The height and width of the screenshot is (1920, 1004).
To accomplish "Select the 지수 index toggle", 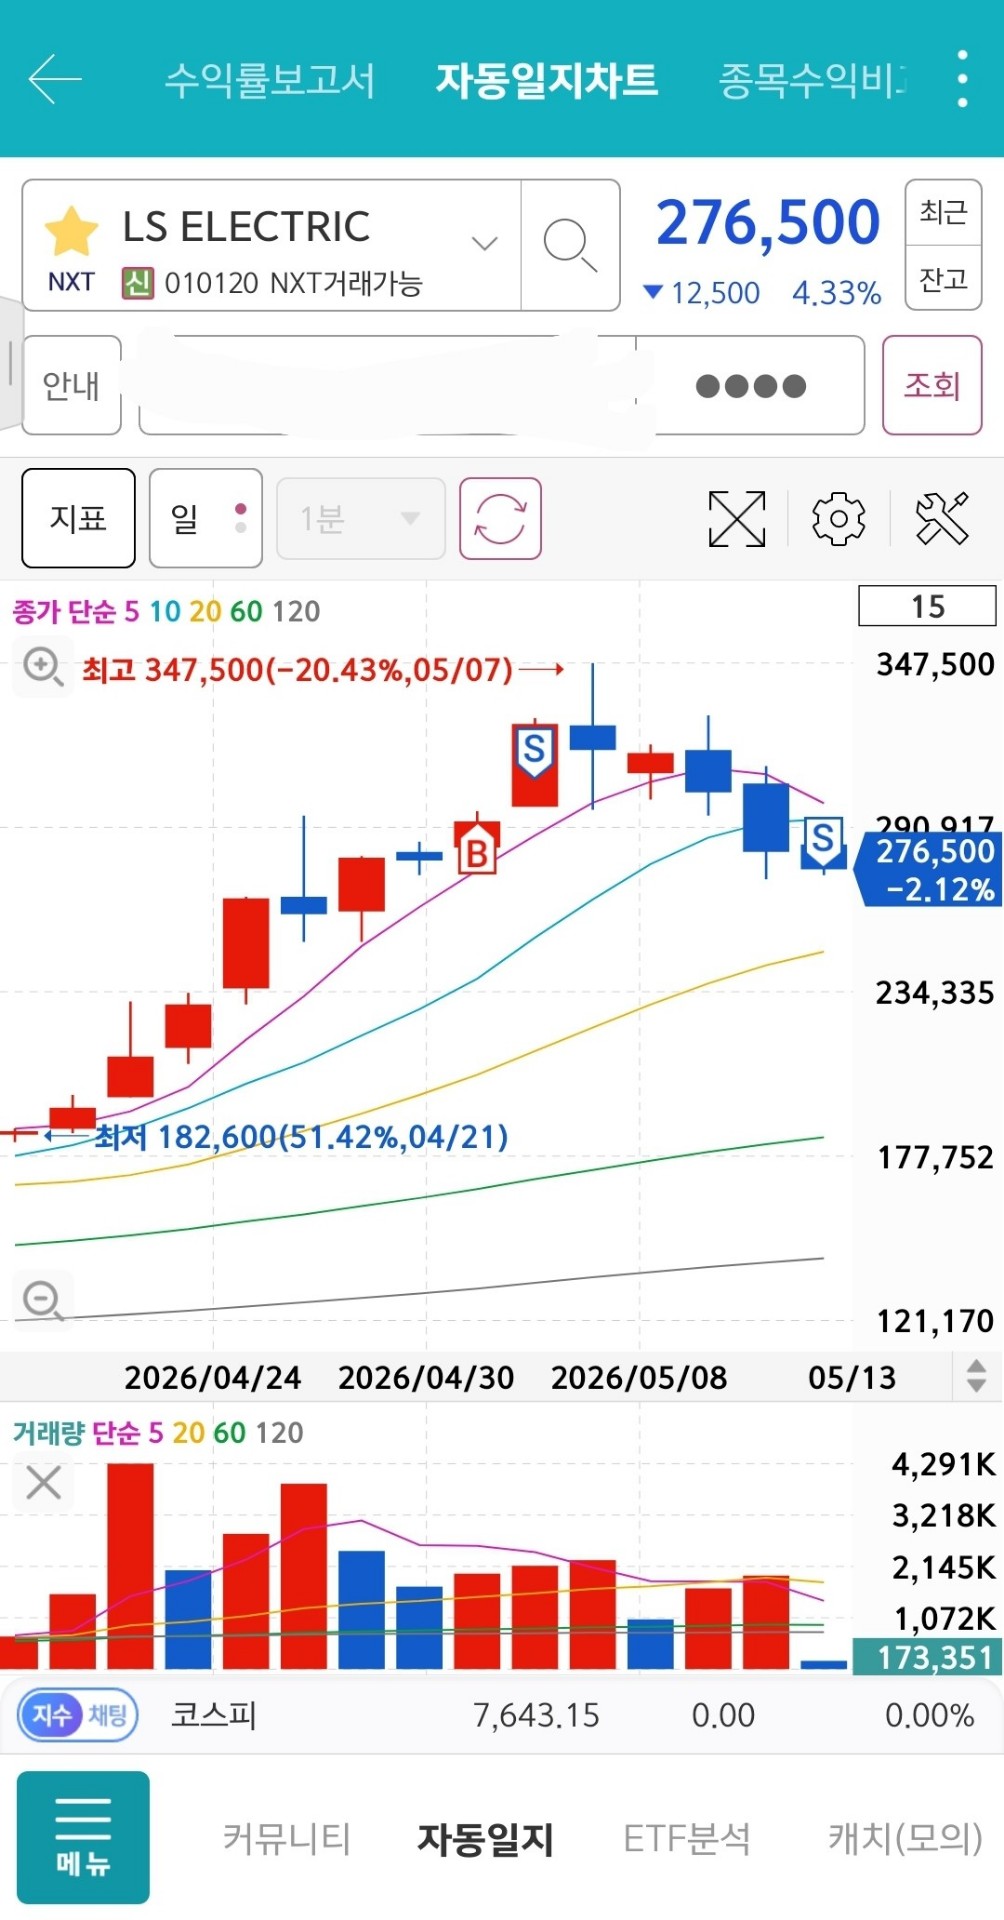I will click(51, 1715).
